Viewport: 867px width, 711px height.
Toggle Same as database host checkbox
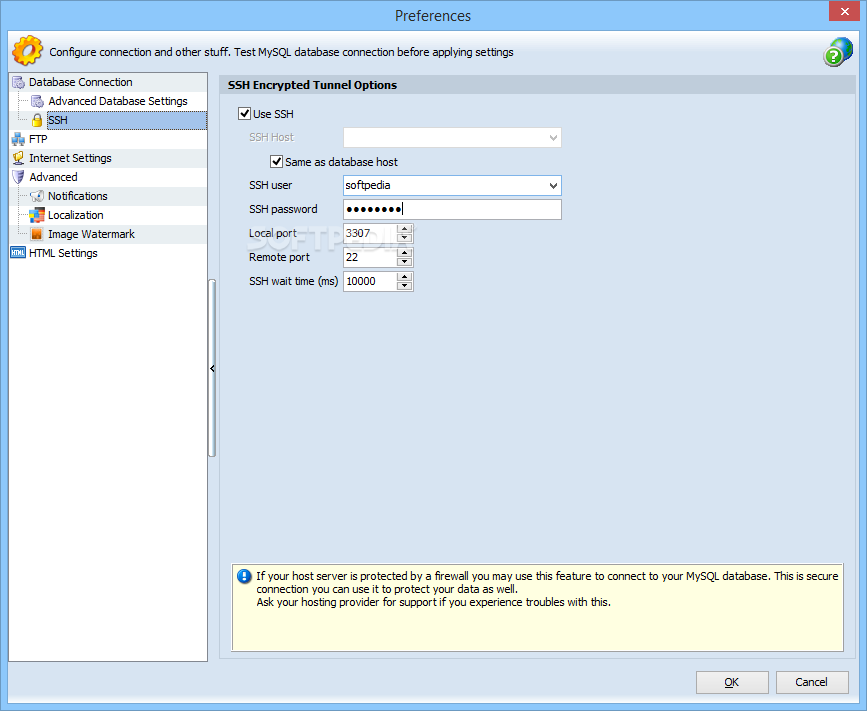point(276,161)
